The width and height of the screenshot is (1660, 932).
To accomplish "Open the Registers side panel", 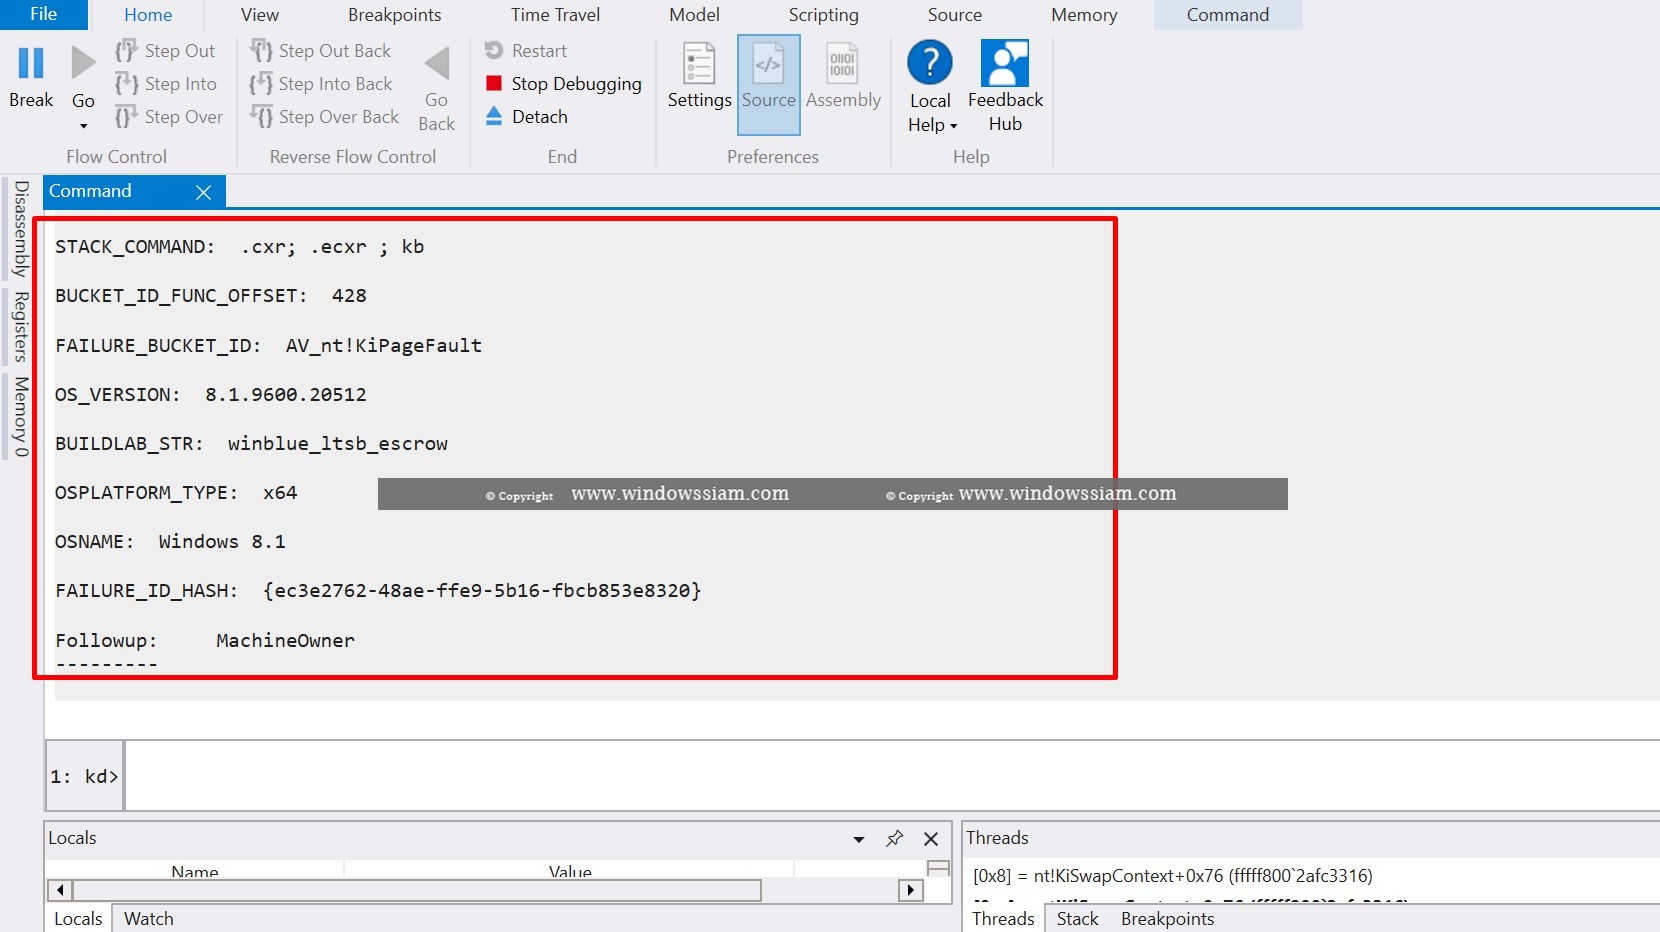I will [x=21, y=327].
